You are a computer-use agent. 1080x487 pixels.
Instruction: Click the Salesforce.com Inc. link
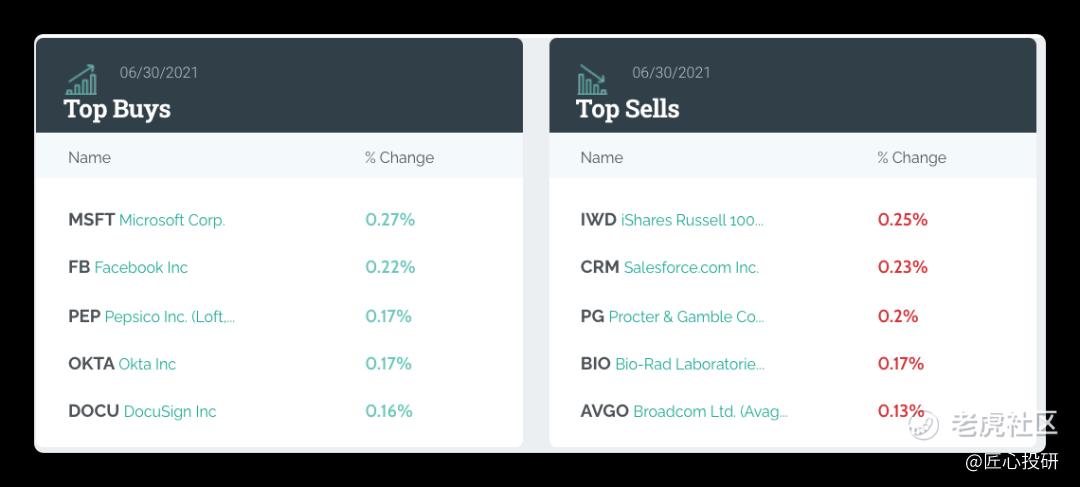point(691,267)
